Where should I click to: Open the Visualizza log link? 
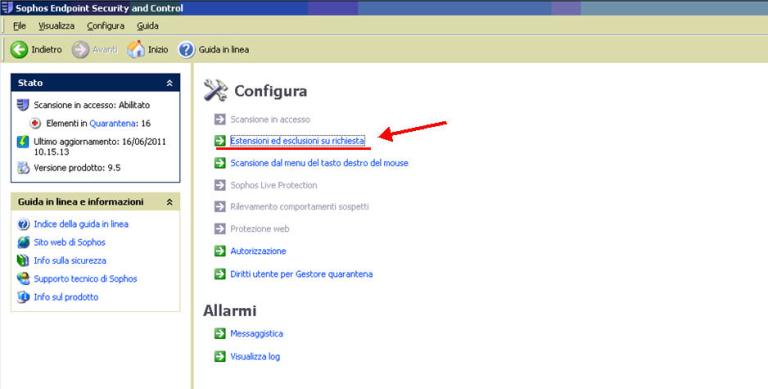pyautogui.click(x=255, y=357)
